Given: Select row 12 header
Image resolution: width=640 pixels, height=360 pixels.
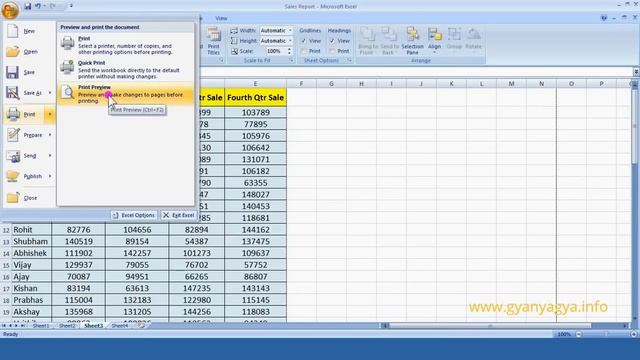Looking at the screenshot, I should point(6,230).
